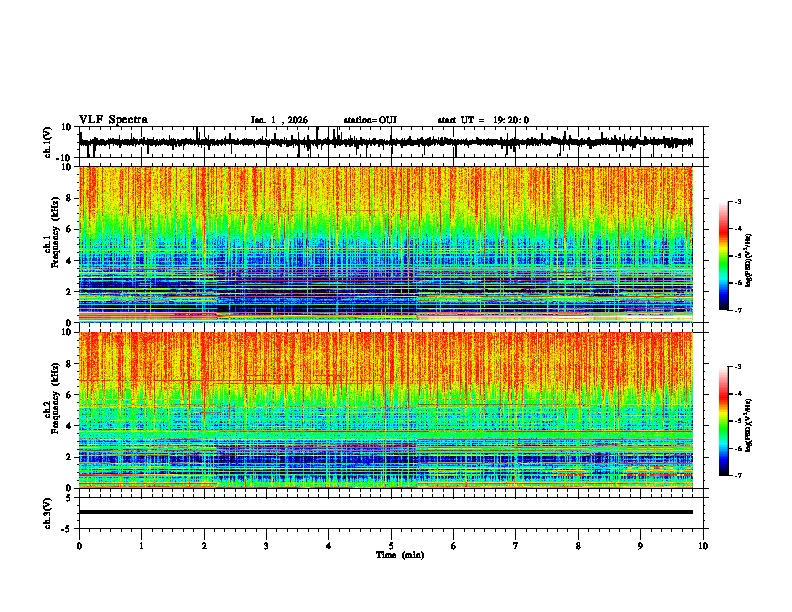
Task: Click the time axis tick label "1"
Action: click(x=141, y=546)
